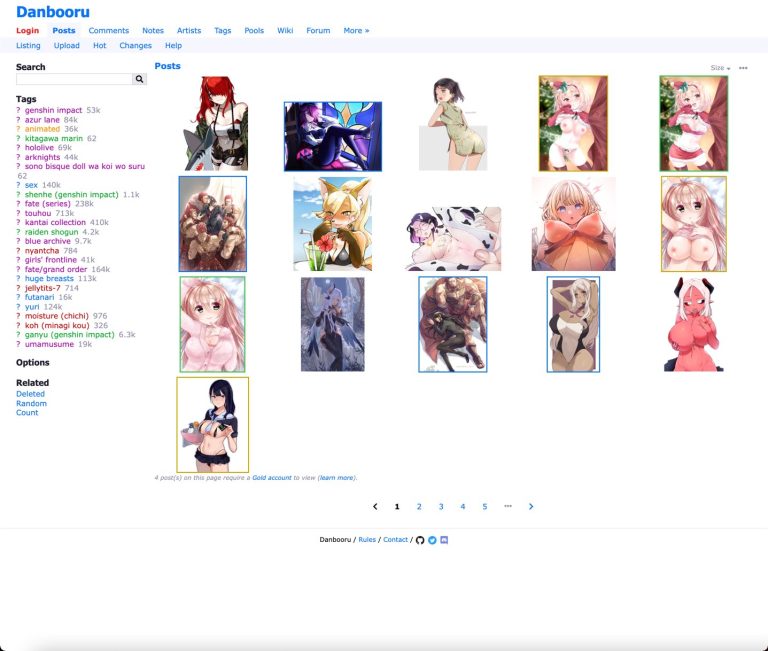768x651 pixels.
Task: Click the question mark beside arknights tag
Action: [18, 157]
